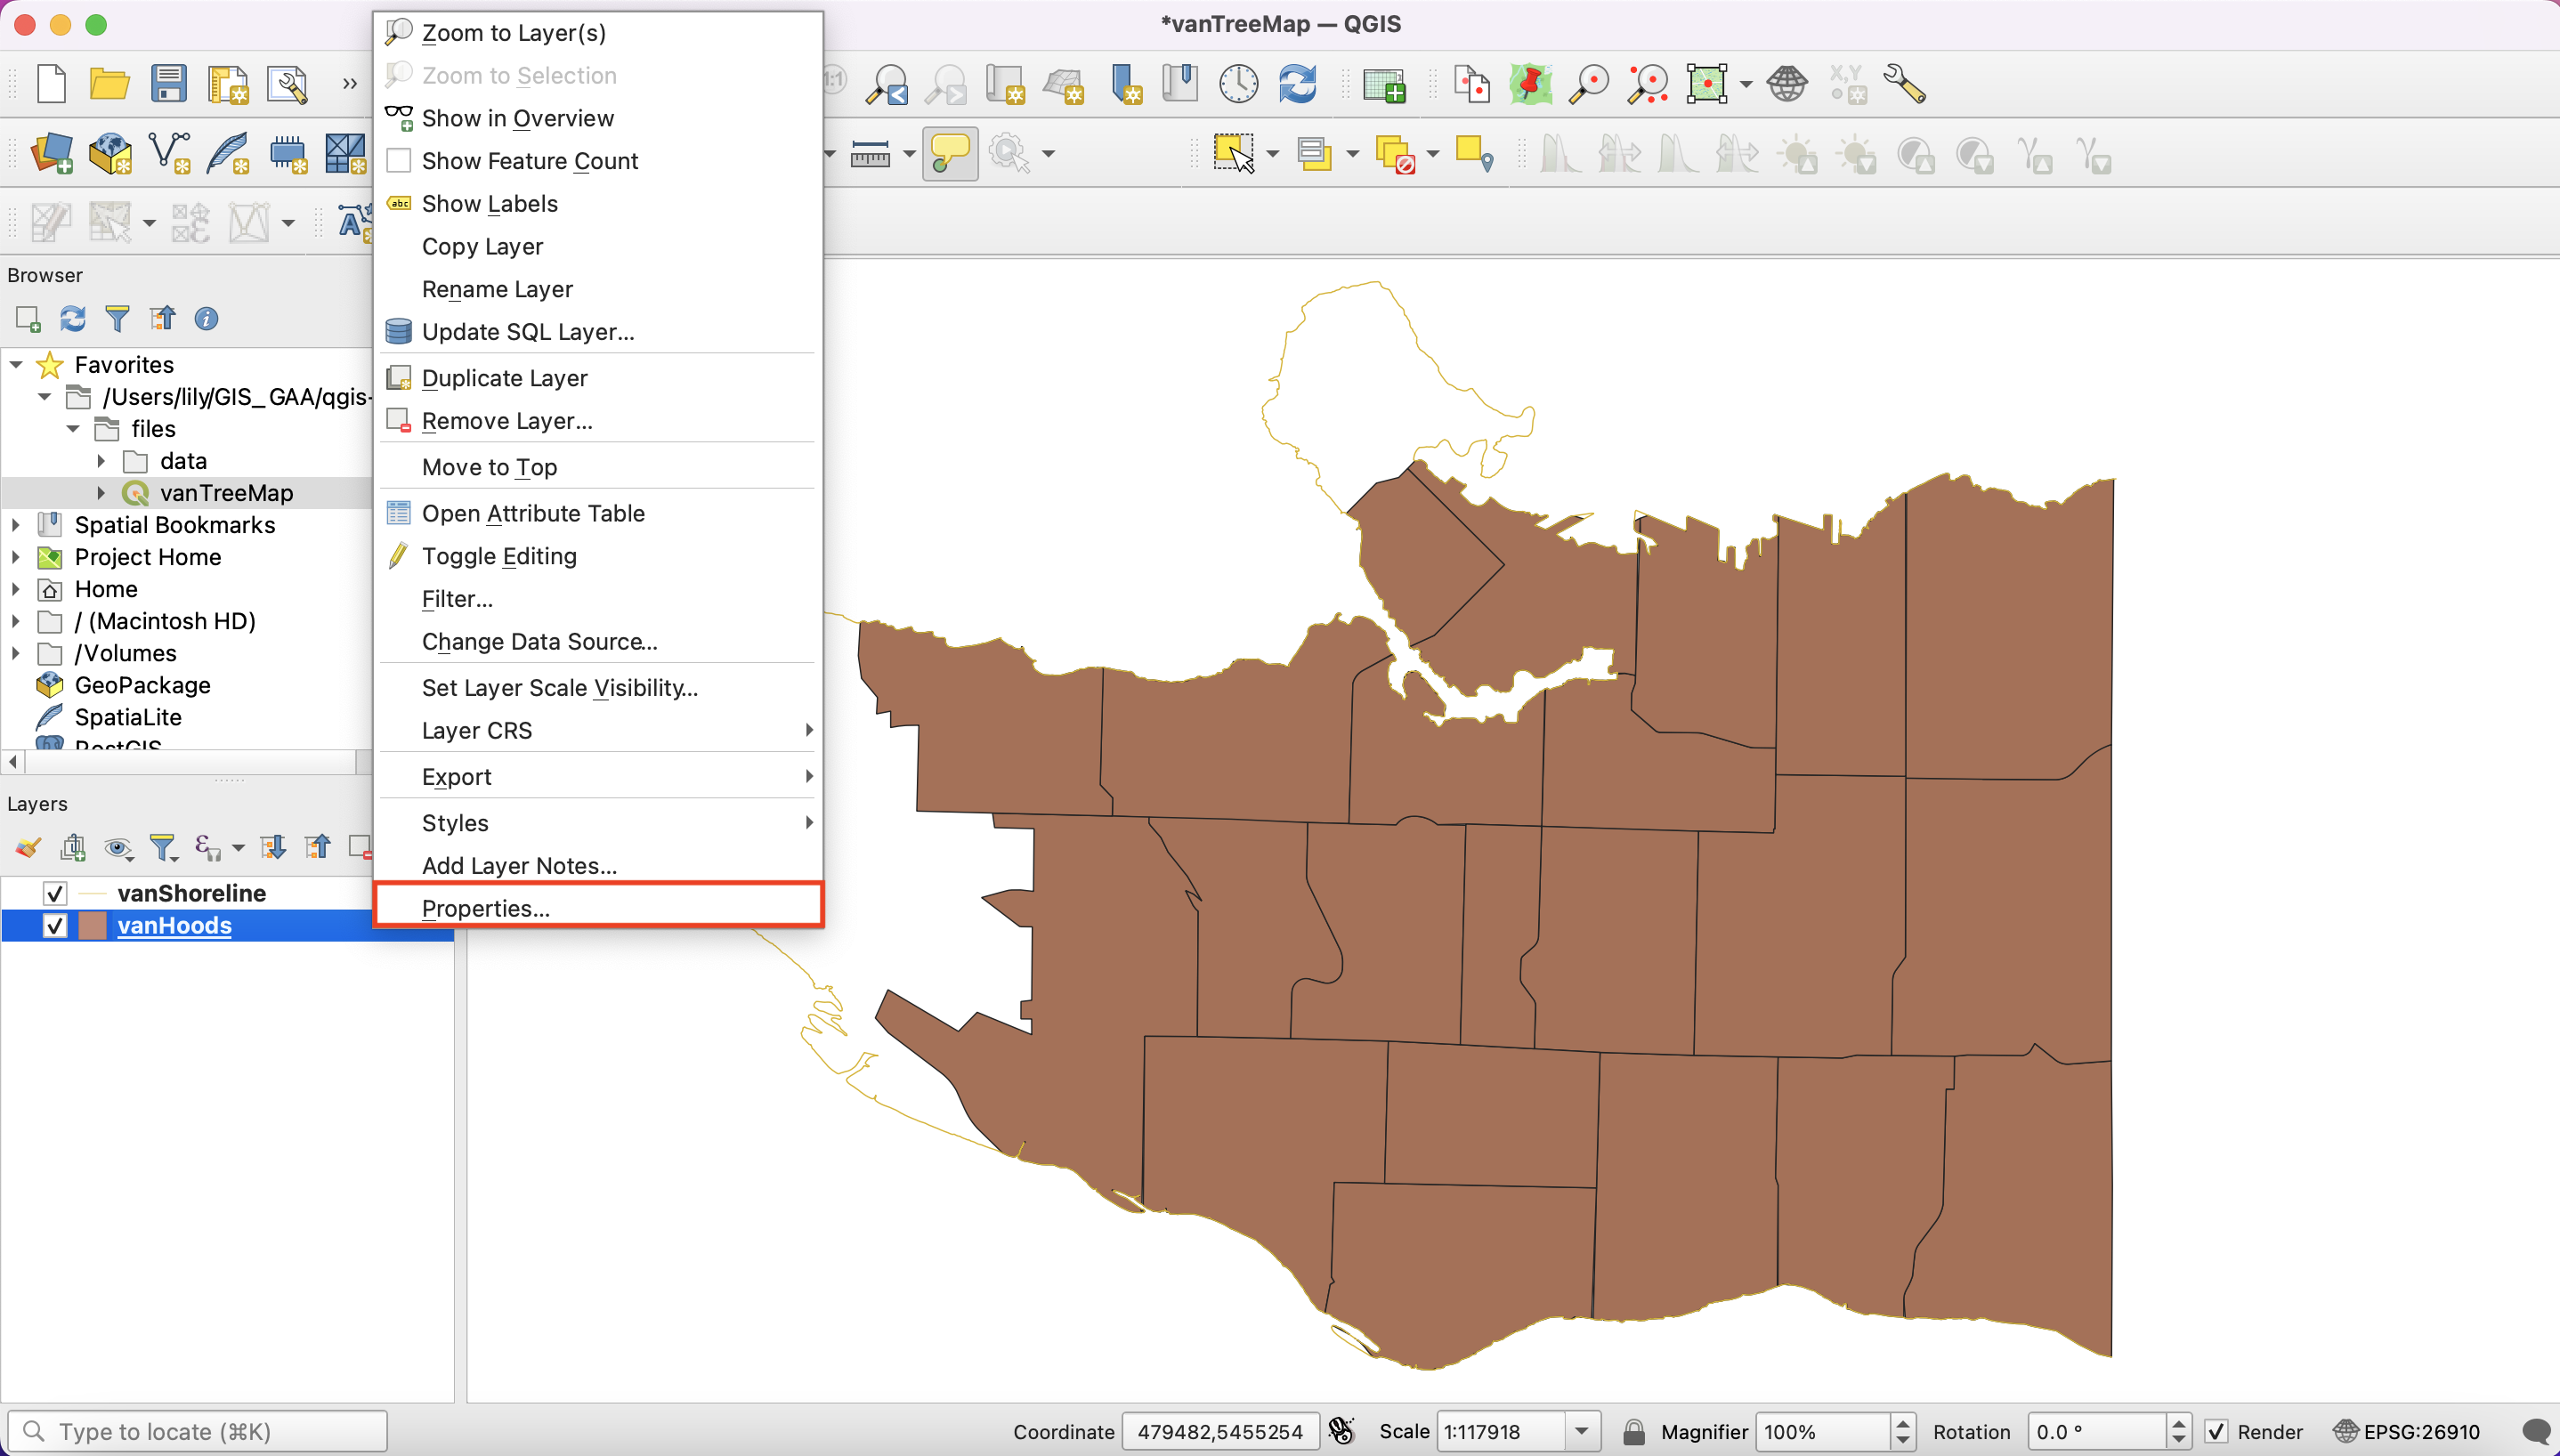The image size is (2560, 1456).
Task: Expand the Spatial Bookmarks tree item
Action: click(x=16, y=525)
